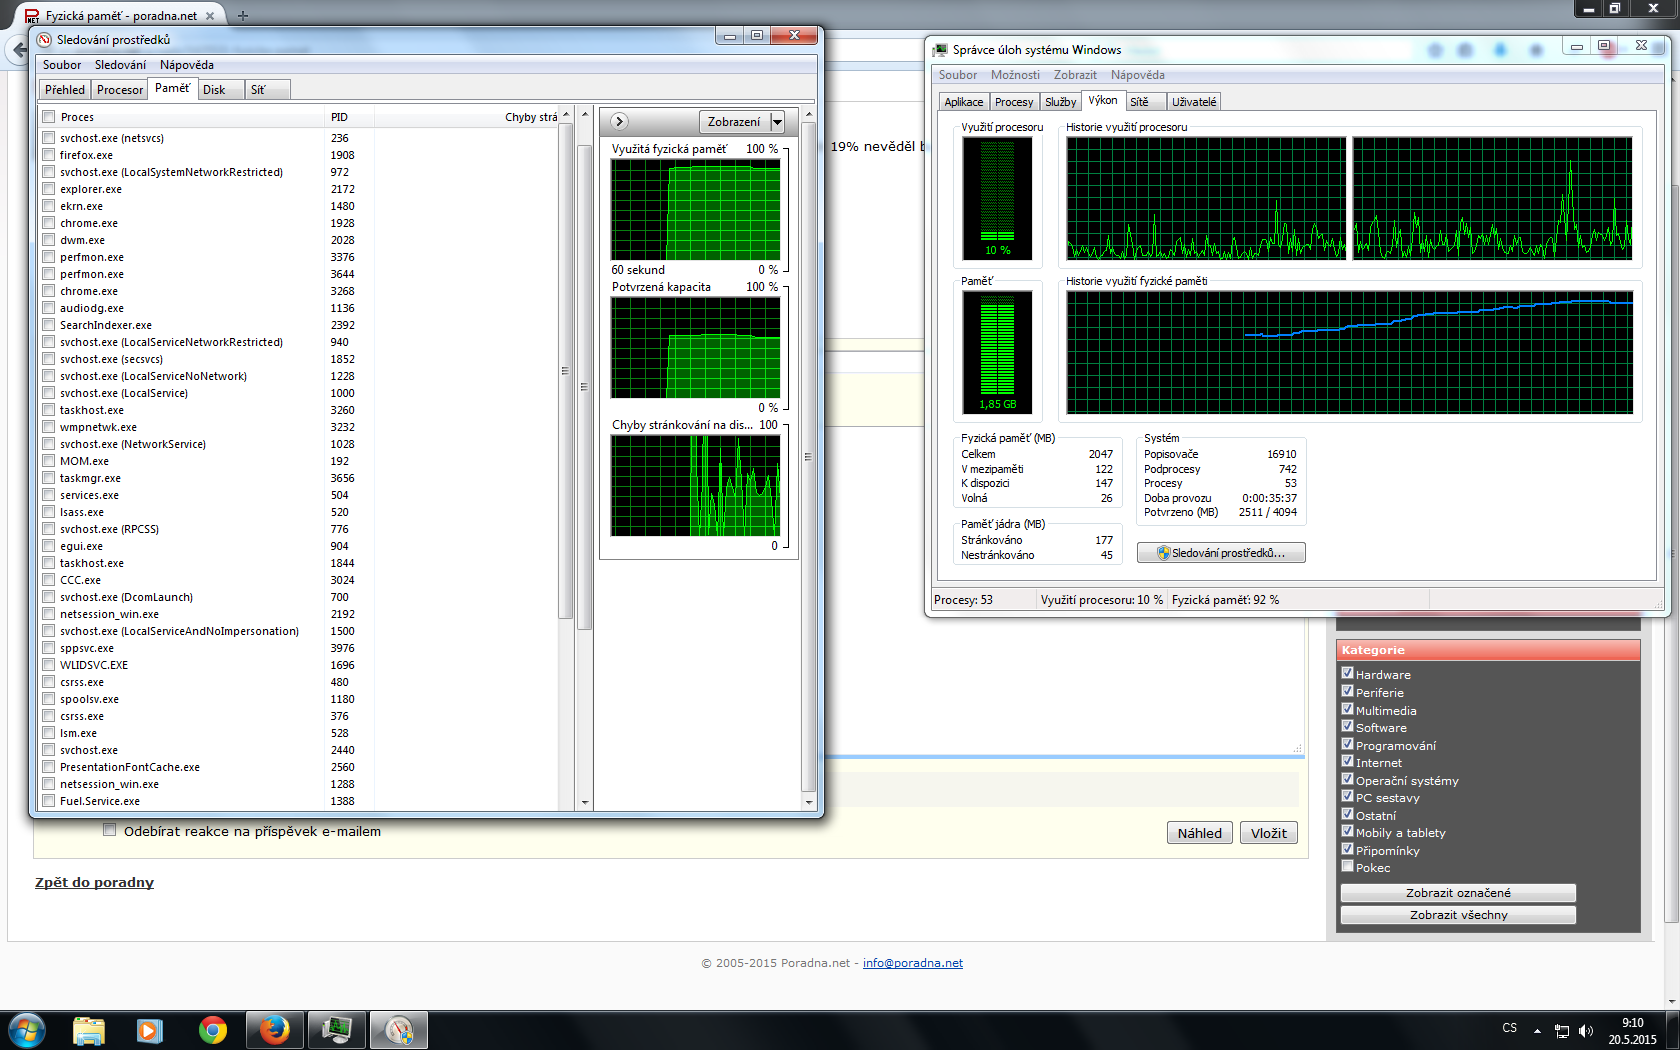Check the firefox.exe process checkbox
This screenshot has height=1058, width=1680.
point(48,155)
